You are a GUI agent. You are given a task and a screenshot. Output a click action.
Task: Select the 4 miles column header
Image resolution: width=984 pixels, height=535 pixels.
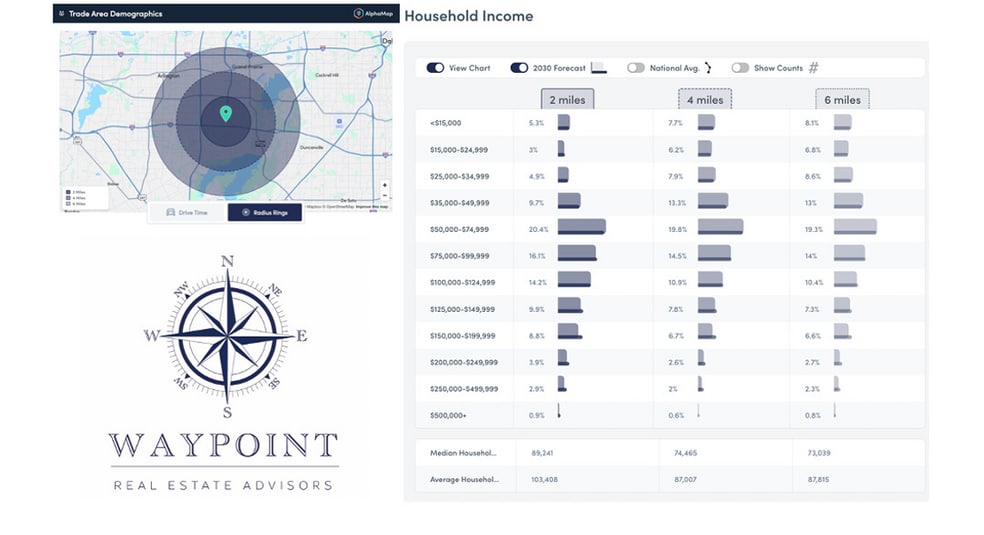(705, 99)
